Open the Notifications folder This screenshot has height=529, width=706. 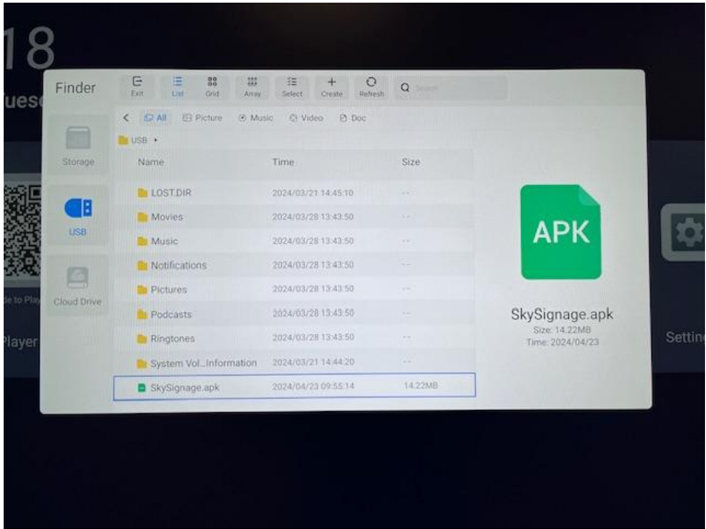click(x=294, y=265)
